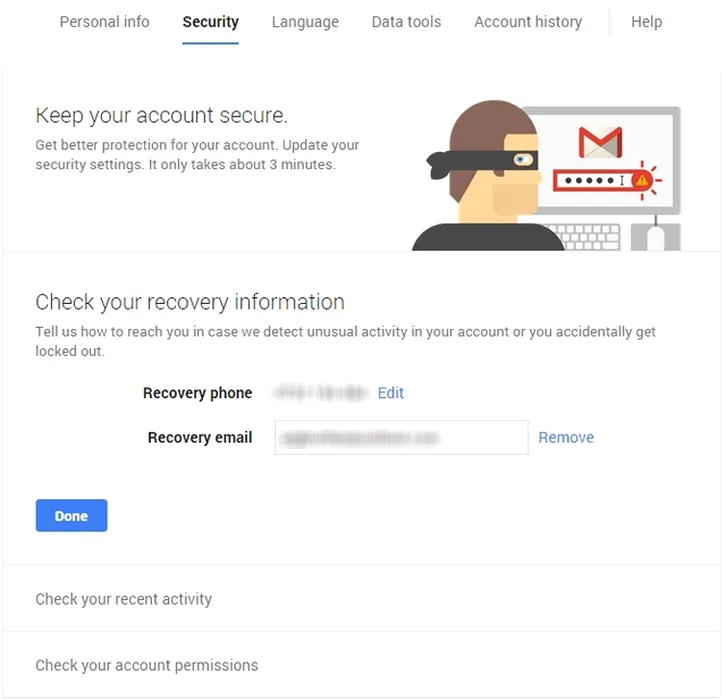The height and width of the screenshot is (700, 726).
Task: Click the keyboard graphic in illustration
Action: click(586, 237)
